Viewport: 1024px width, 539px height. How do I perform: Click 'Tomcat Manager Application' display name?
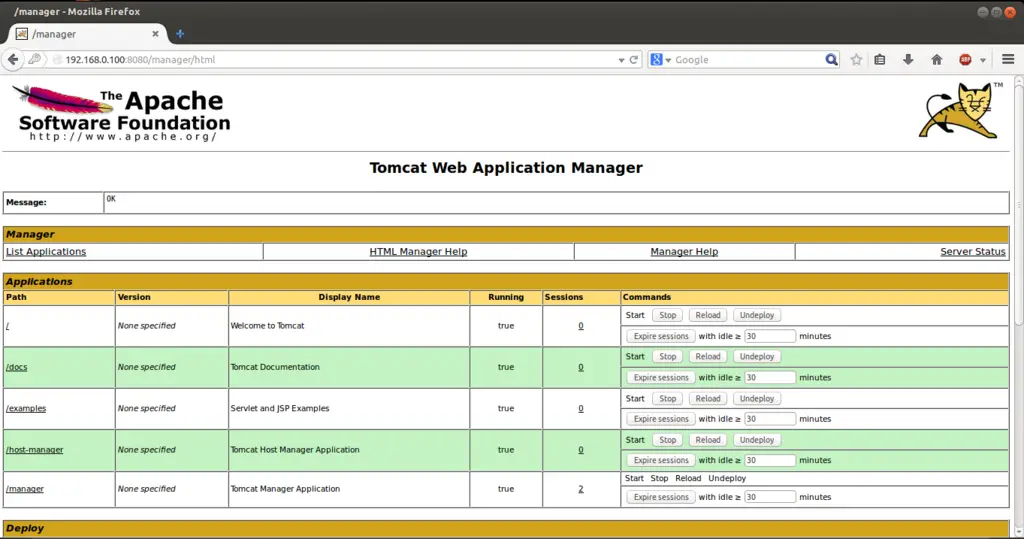[x=285, y=489]
